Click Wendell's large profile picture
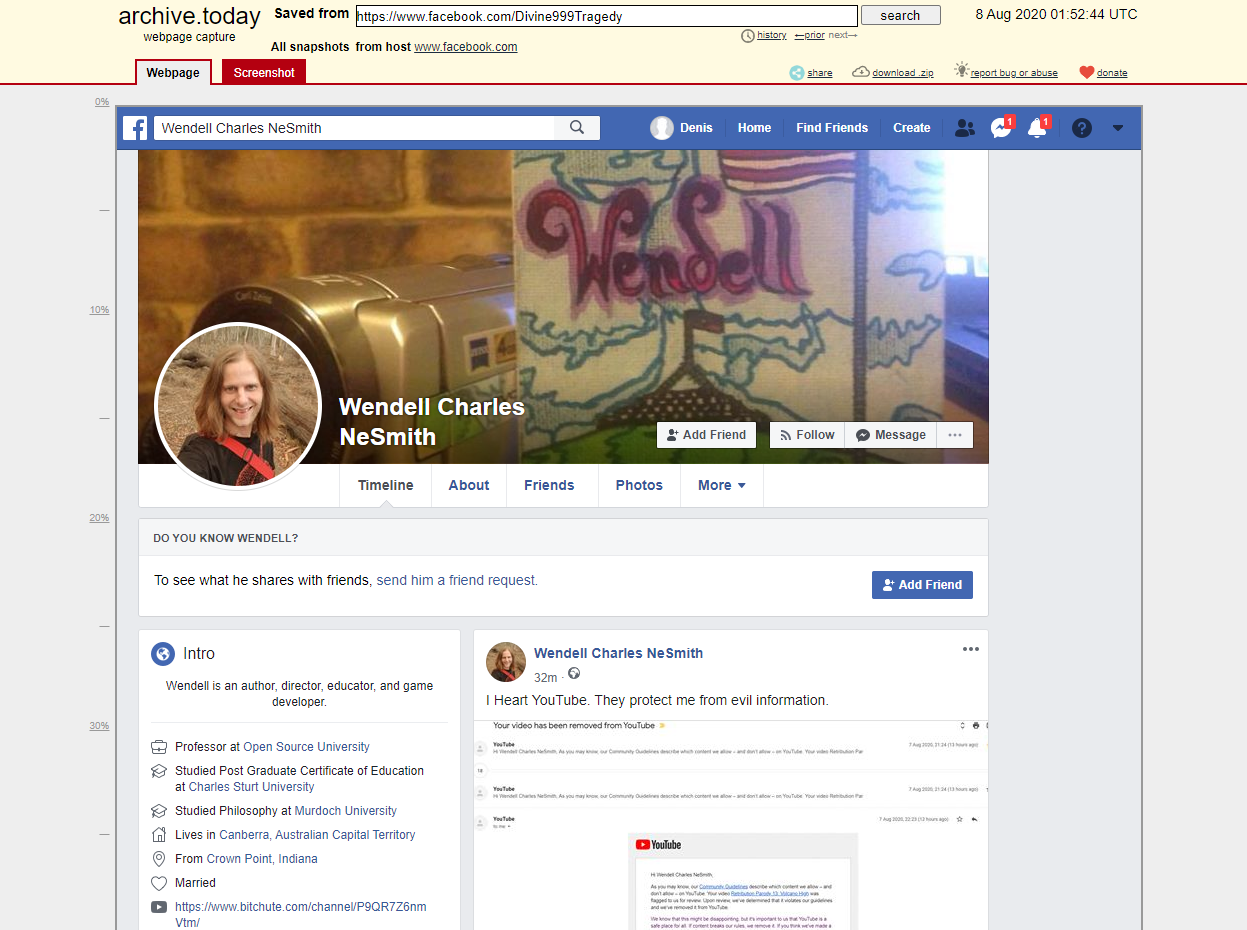1247x930 pixels. [238, 406]
